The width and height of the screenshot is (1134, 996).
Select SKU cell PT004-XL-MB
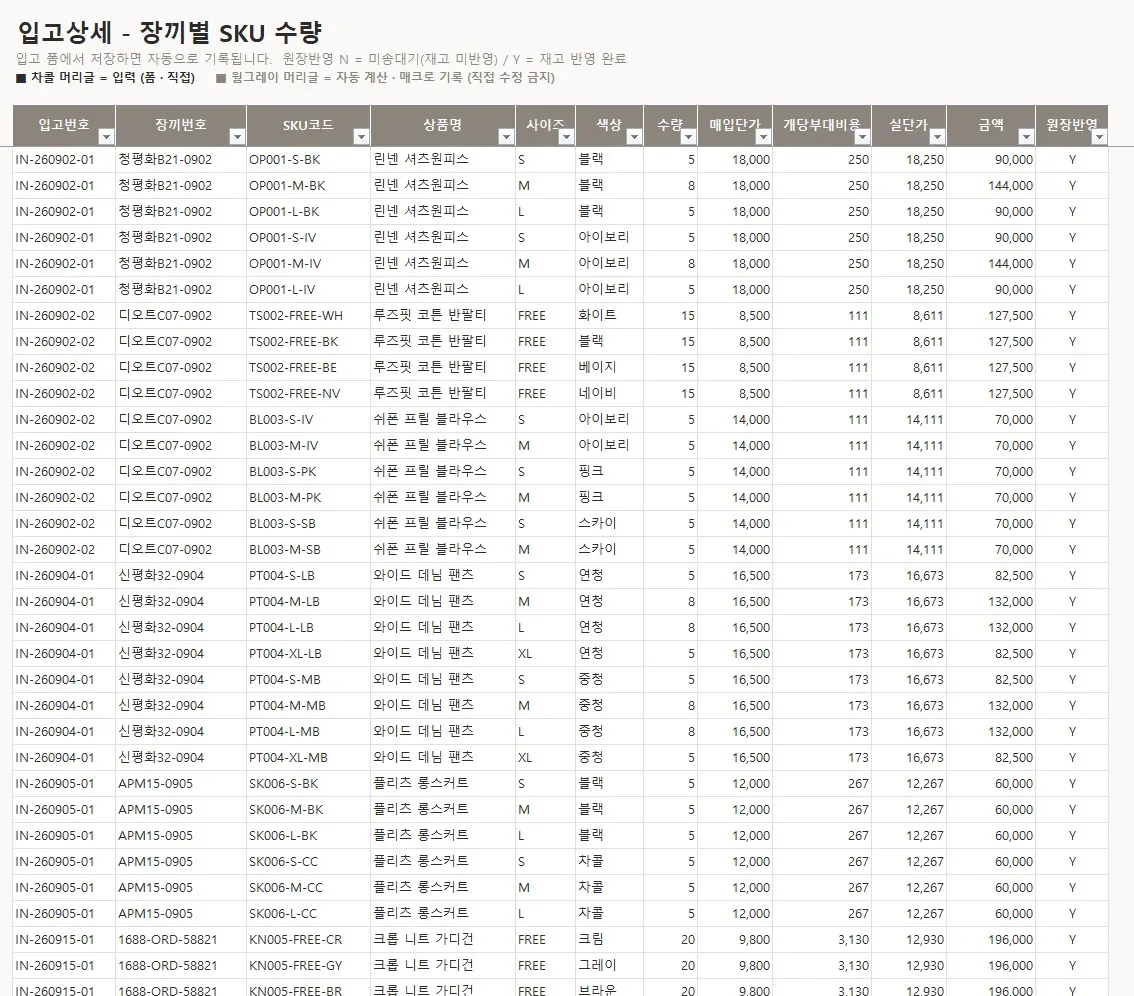(308, 759)
